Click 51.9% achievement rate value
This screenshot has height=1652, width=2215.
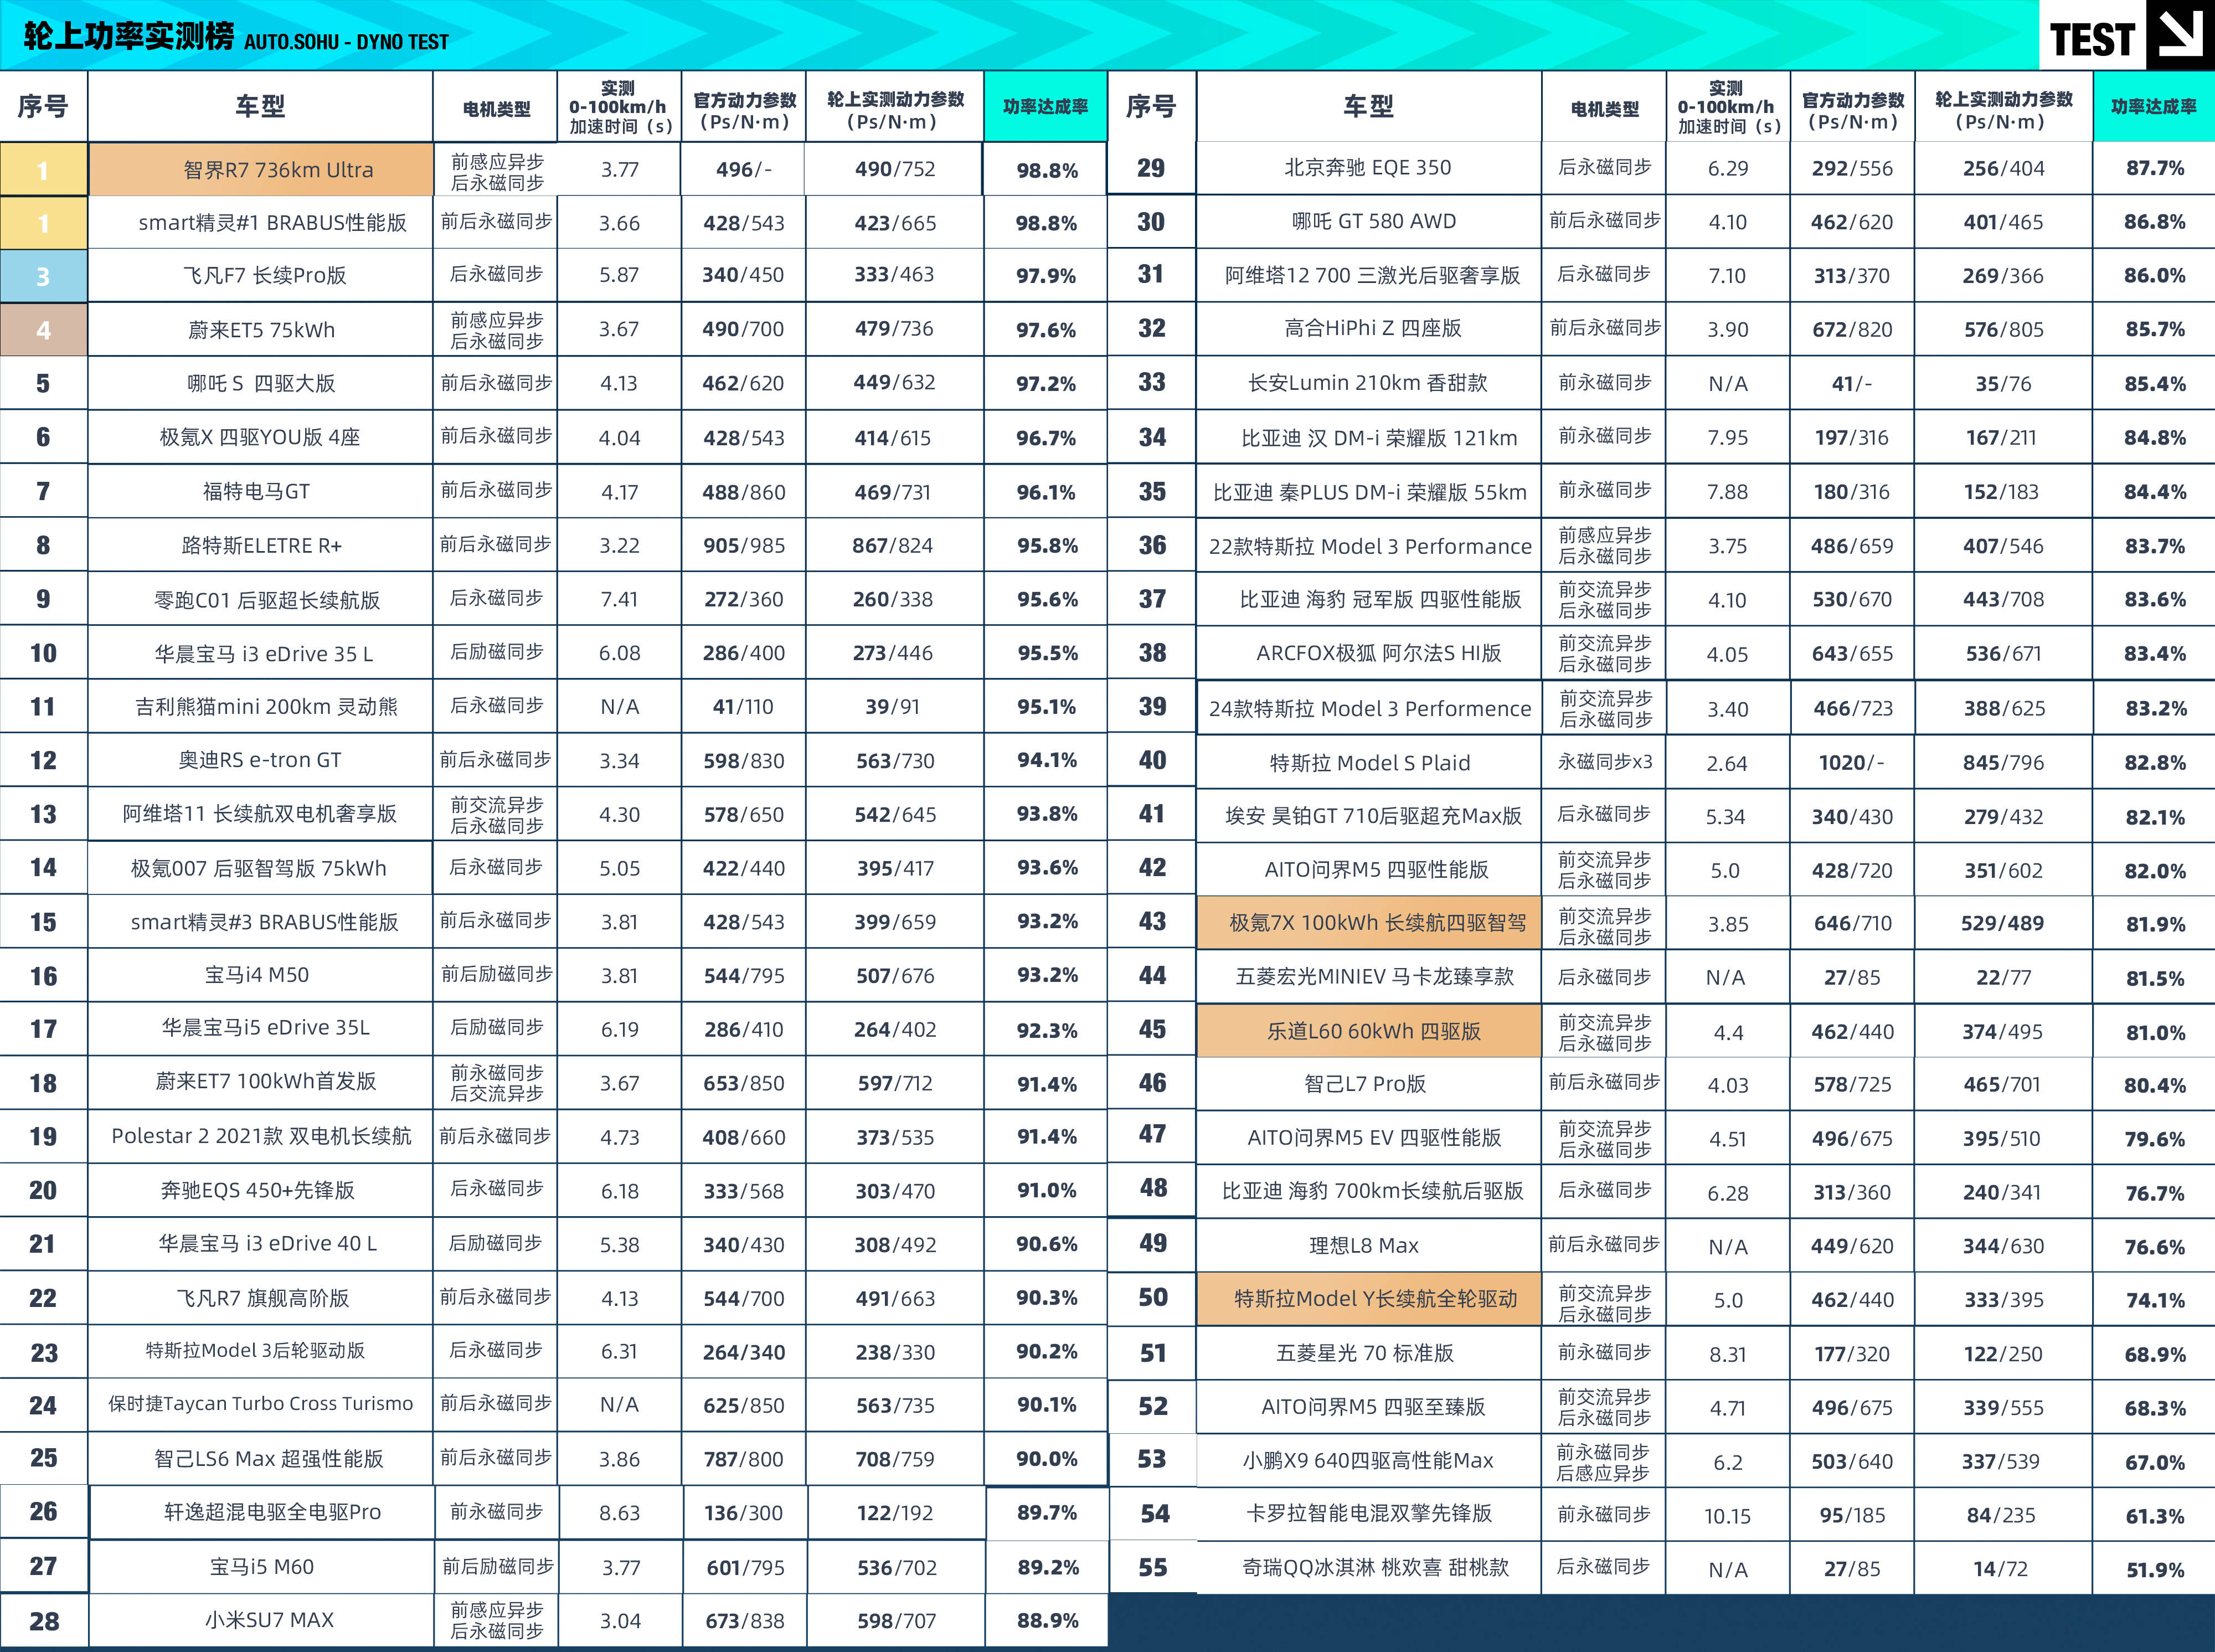(x=2155, y=1570)
